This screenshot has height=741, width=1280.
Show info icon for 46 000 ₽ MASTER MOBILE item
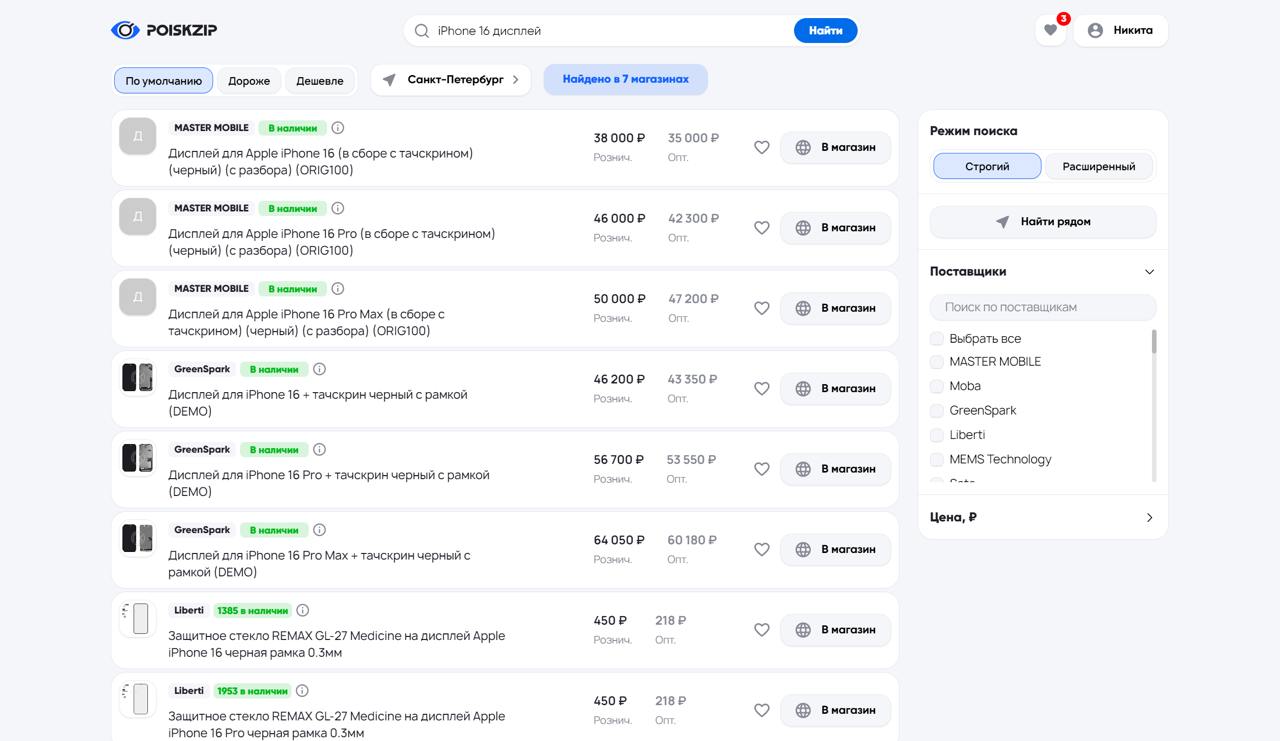(338, 208)
